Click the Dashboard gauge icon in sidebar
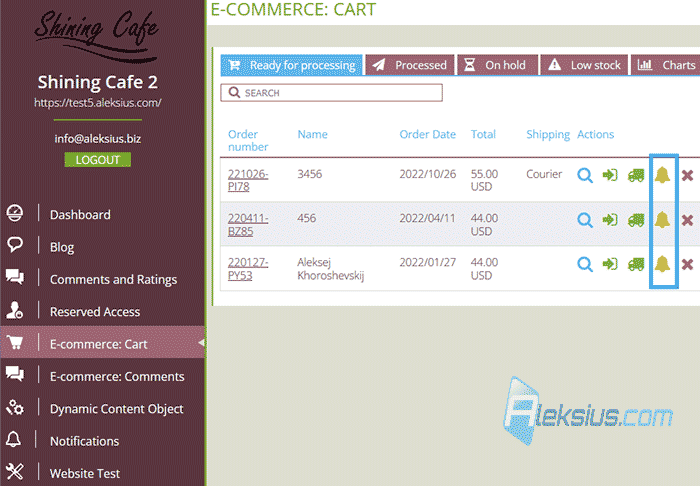 [x=15, y=213]
